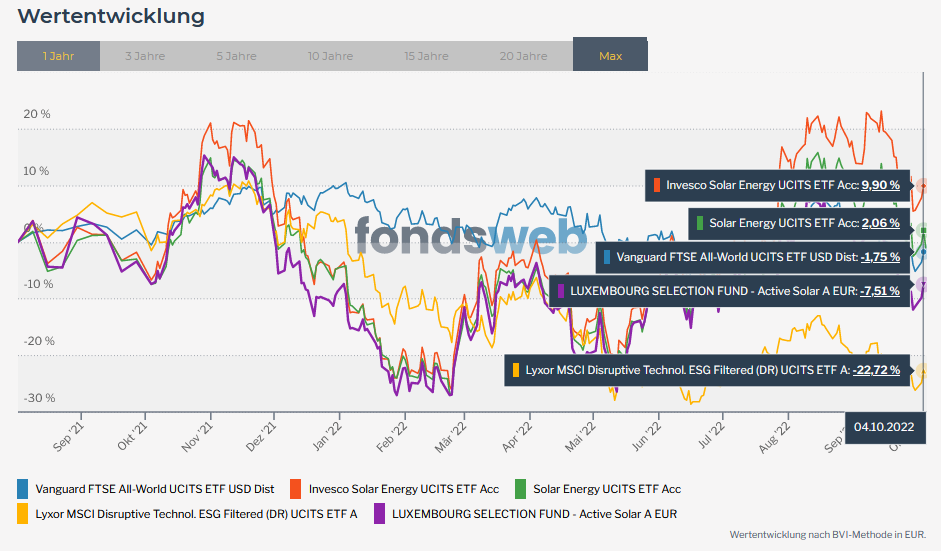Image resolution: width=941 pixels, height=551 pixels.
Task: Select the 1 Jahr time range tab
Action: pos(58,56)
